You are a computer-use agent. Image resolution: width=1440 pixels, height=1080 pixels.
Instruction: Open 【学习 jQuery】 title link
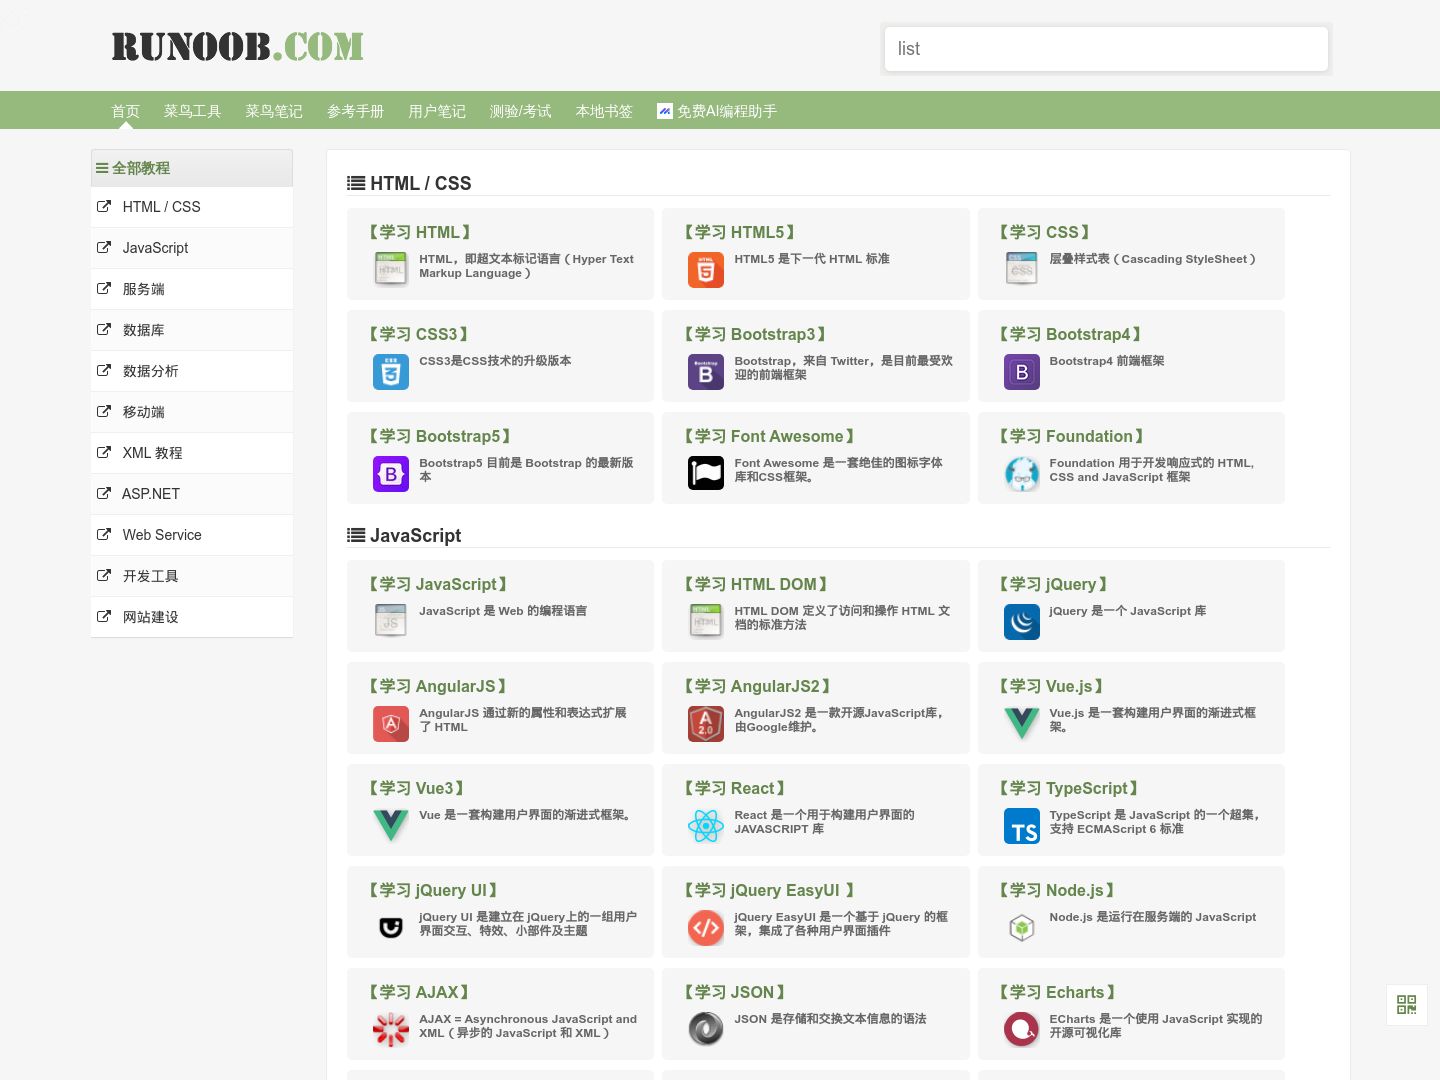(1054, 584)
